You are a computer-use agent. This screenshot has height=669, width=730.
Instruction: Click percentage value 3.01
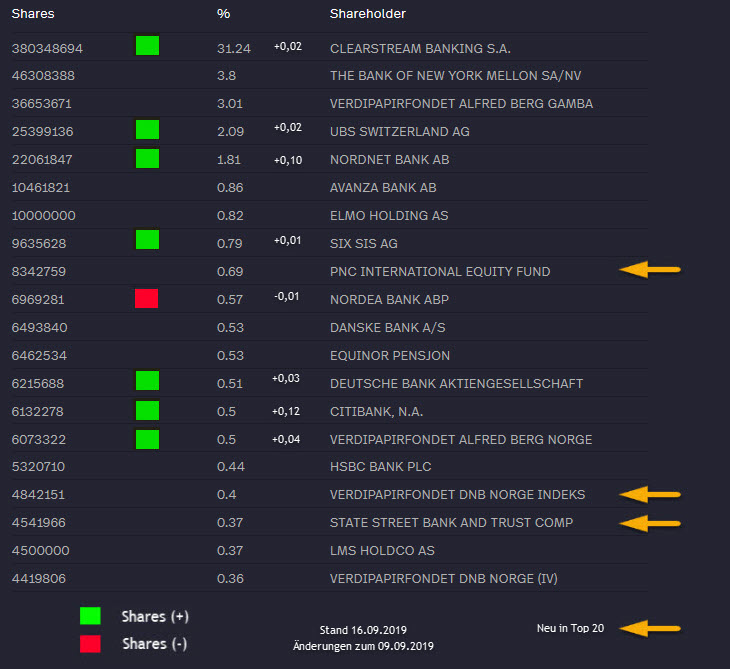click(230, 103)
